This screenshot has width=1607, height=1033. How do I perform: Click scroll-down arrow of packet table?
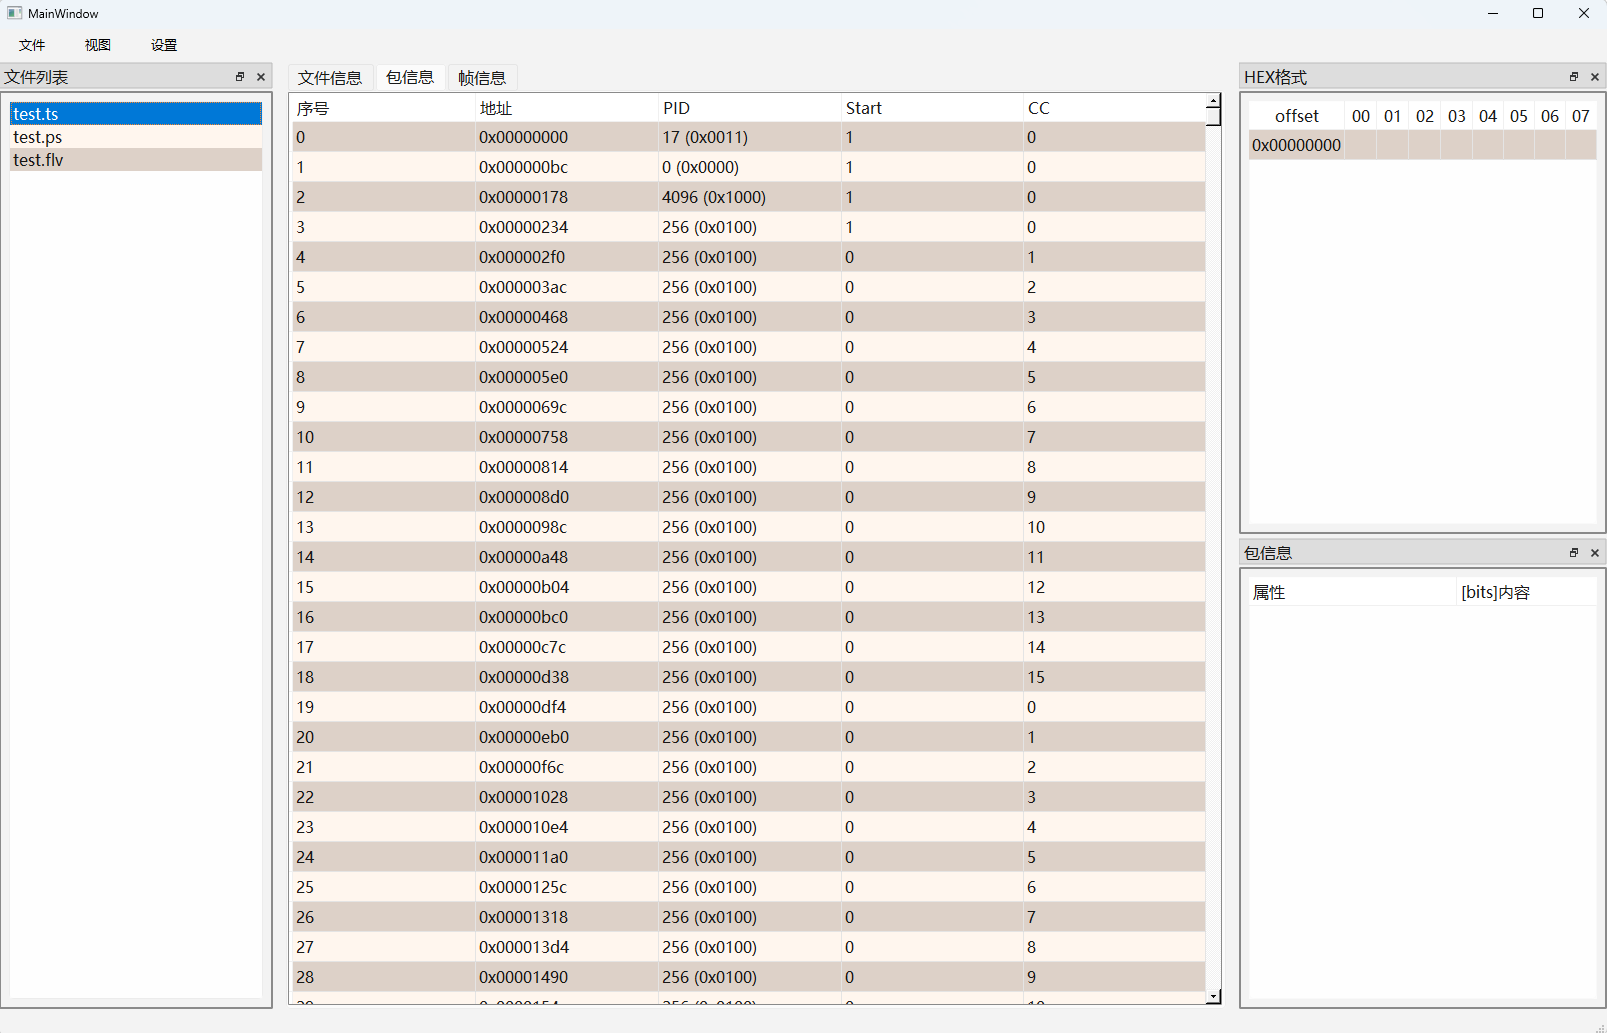(1213, 997)
